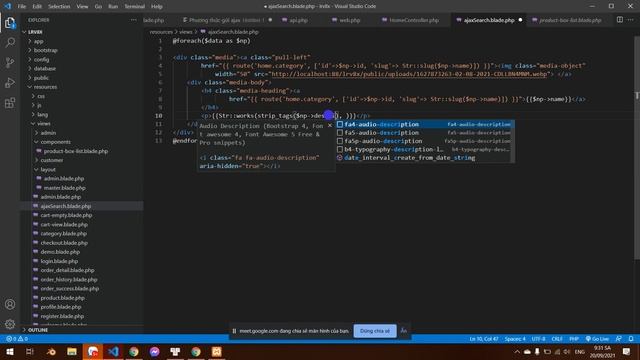Click Ln 10, Col 47 in status bar
This screenshot has height=360, width=640.
coord(484,339)
